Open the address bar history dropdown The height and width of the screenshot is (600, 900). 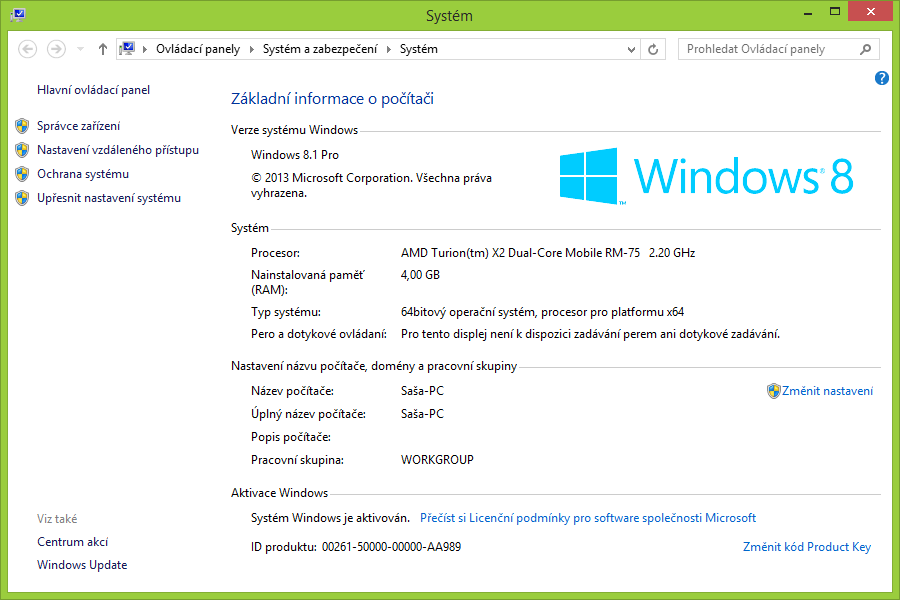[631, 49]
